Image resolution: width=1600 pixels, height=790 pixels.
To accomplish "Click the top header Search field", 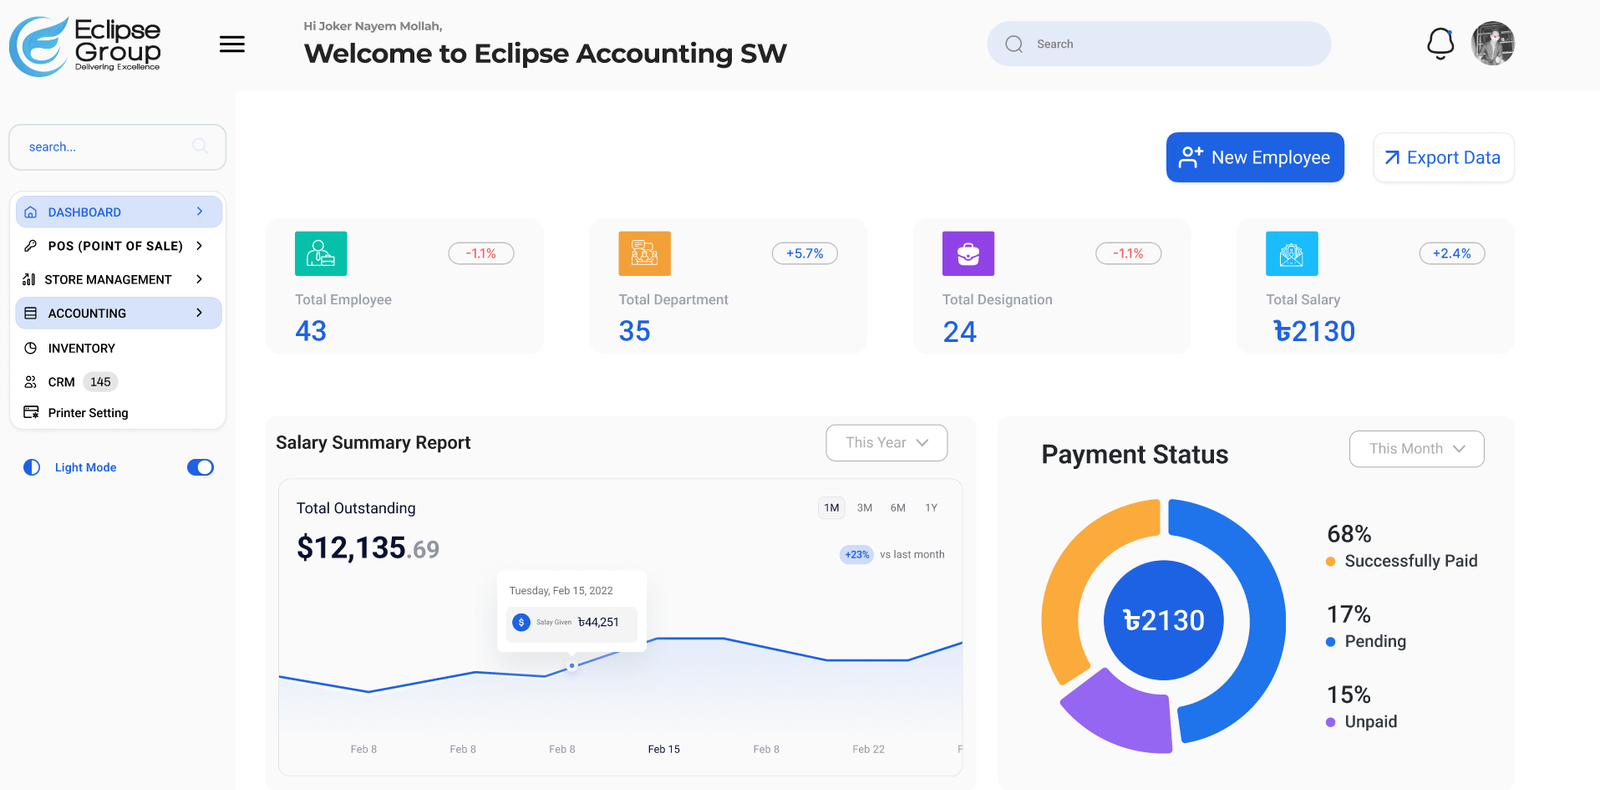I will coord(1158,44).
